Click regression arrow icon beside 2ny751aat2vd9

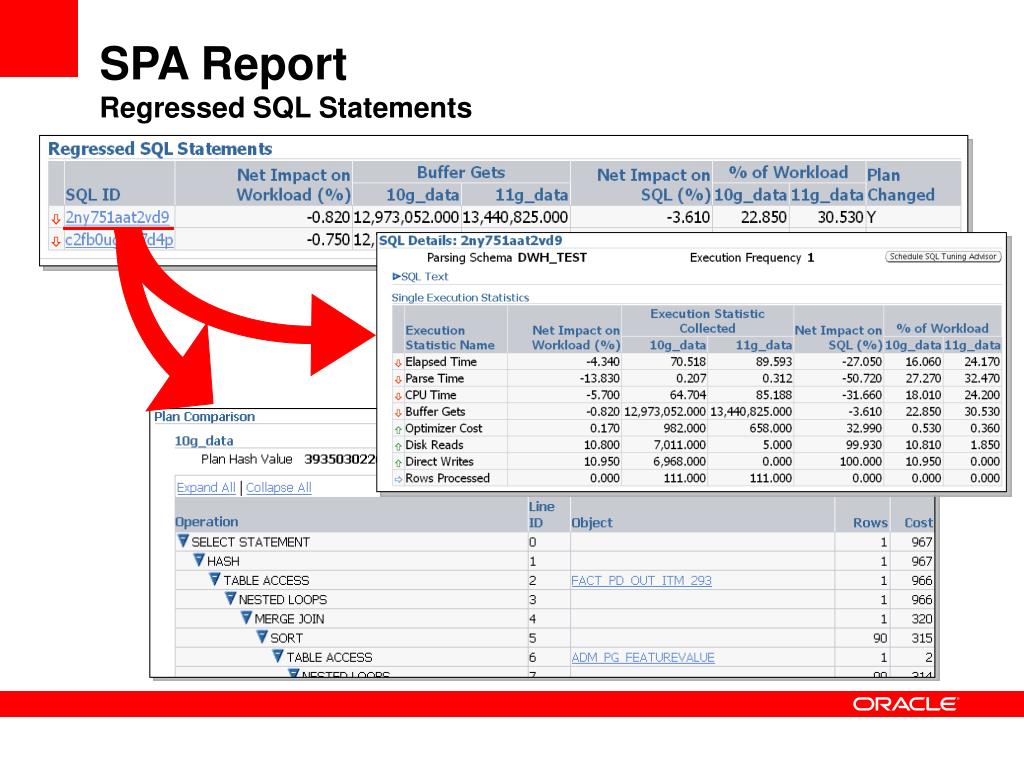(x=56, y=218)
